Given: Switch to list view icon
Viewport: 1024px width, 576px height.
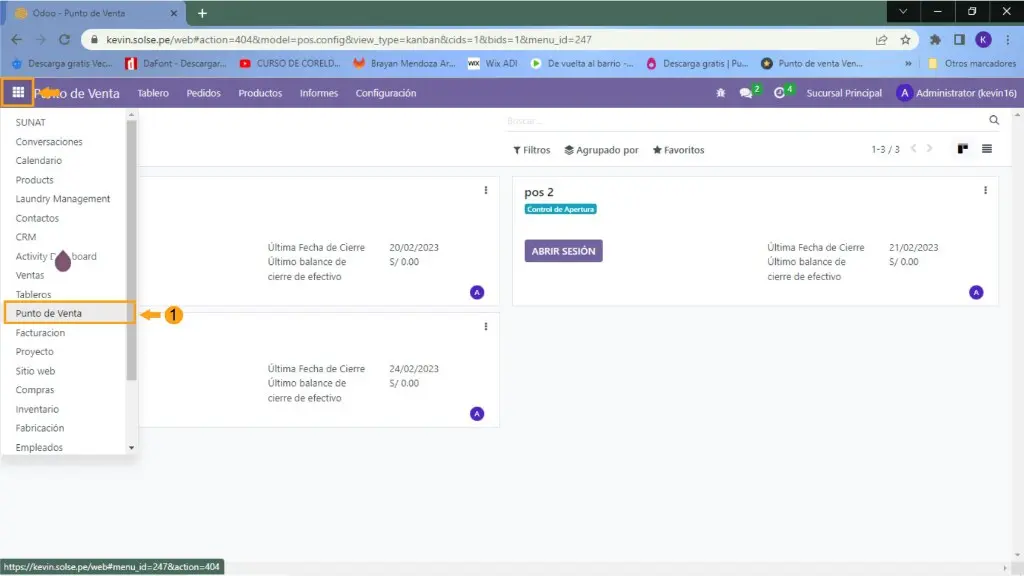Looking at the screenshot, I should (987, 149).
